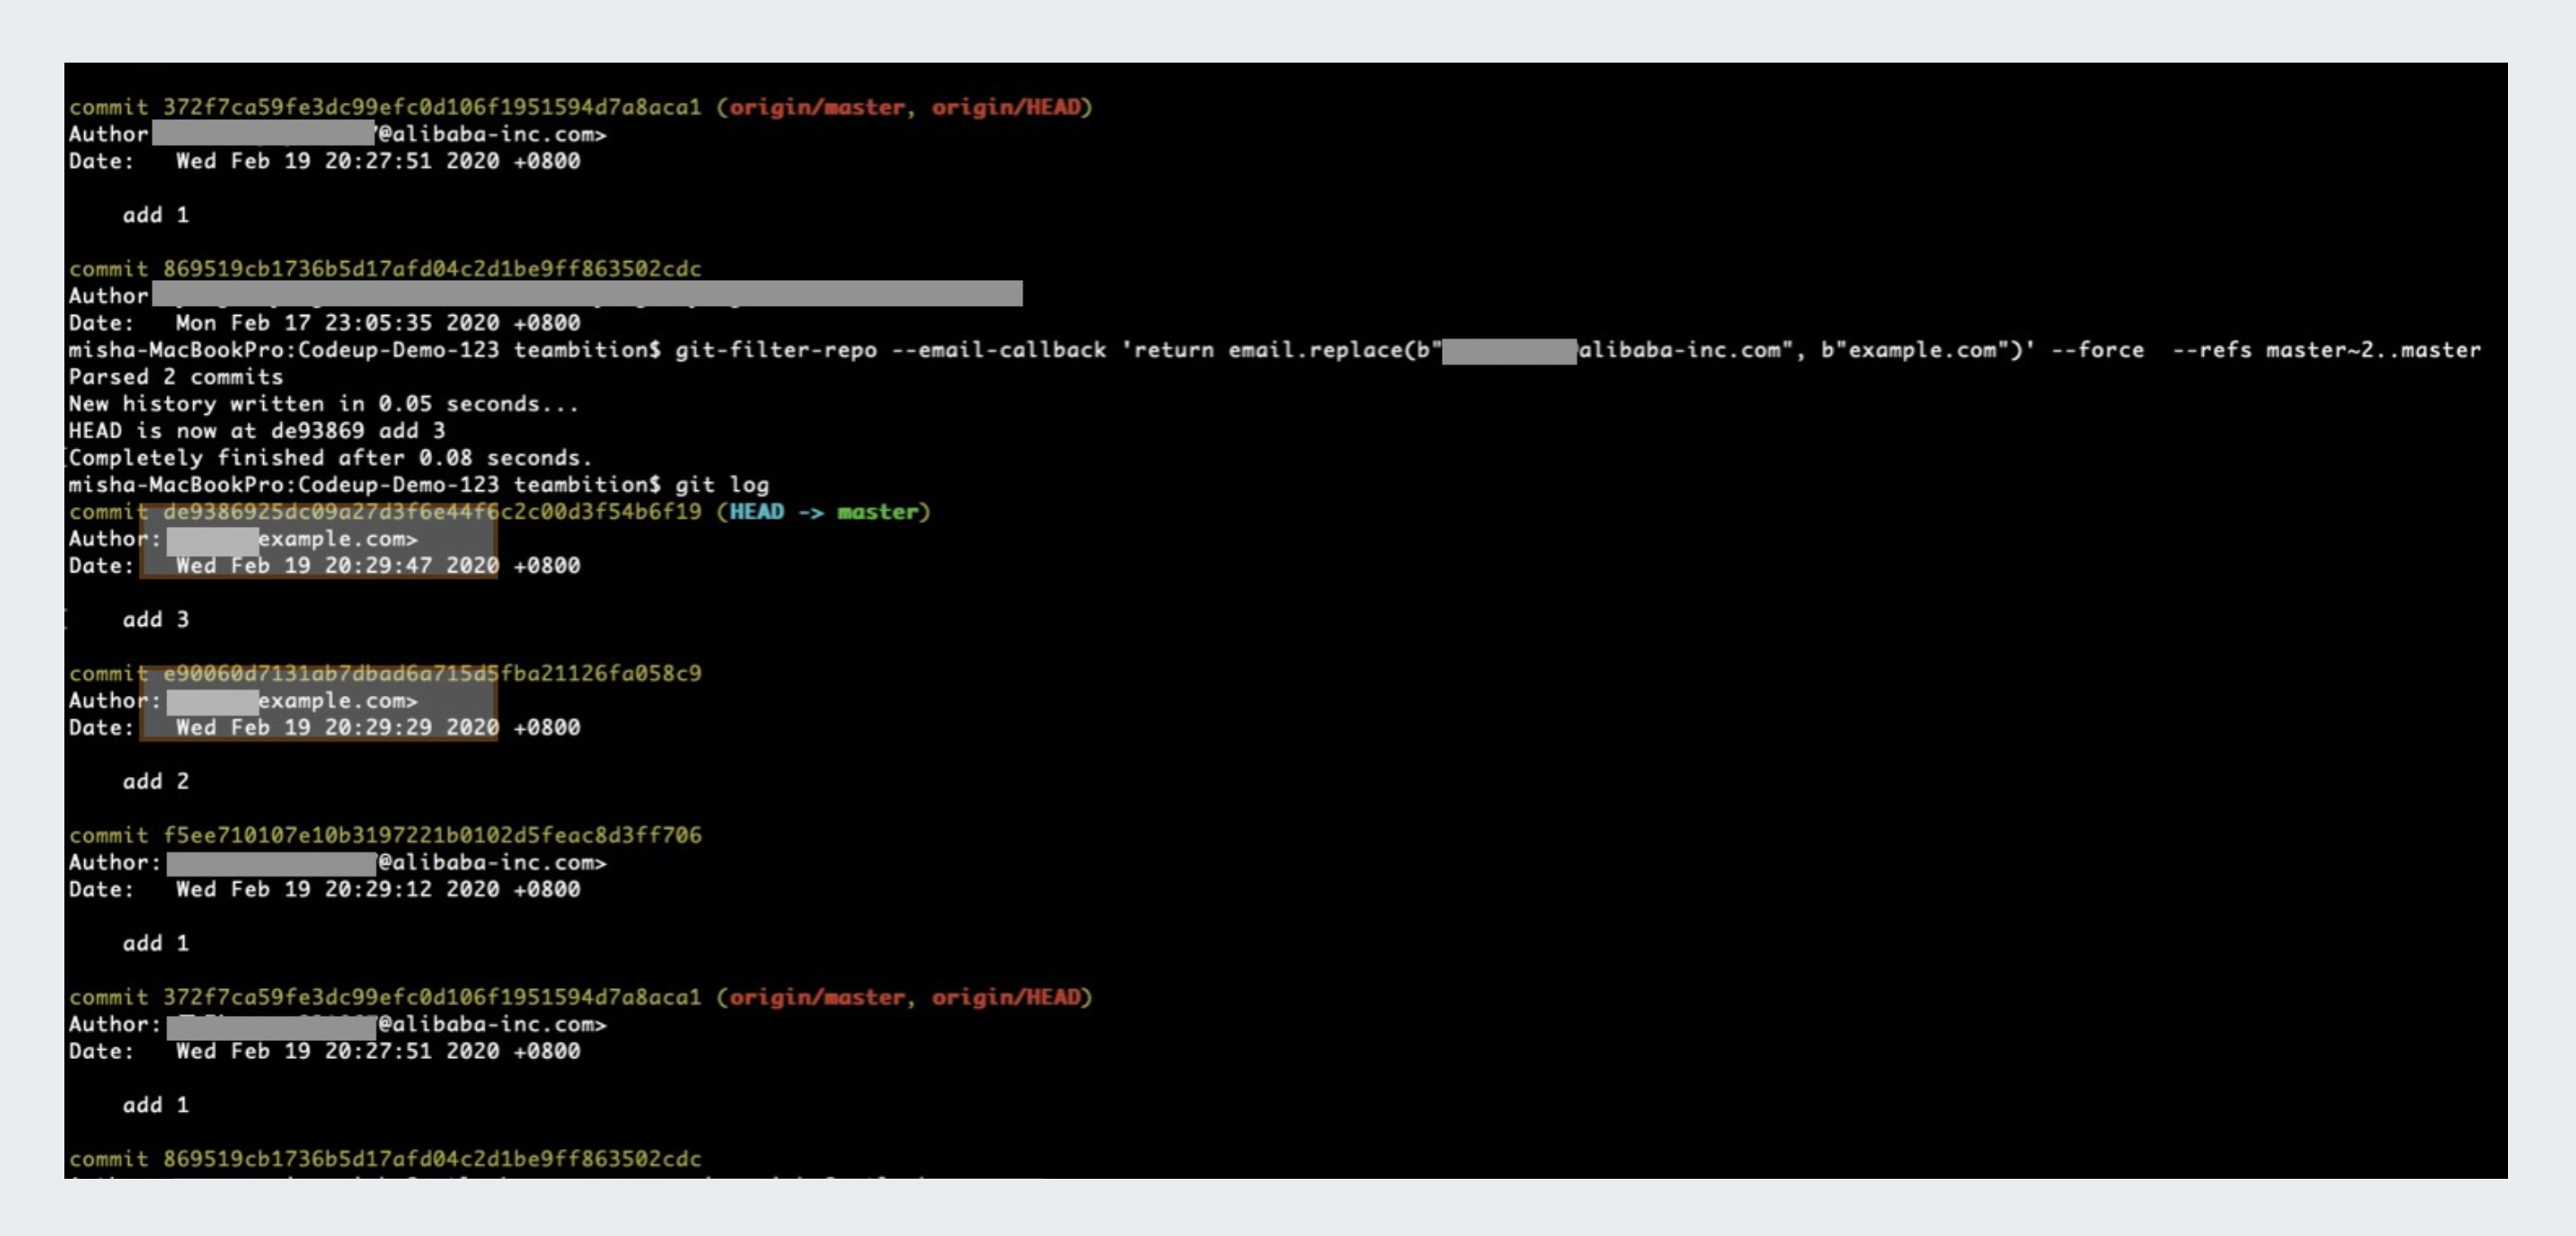The height and width of the screenshot is (1236, 2576).
Task: Click 'New history written in 0.05 seconds' line
Action: click(324, 404)
